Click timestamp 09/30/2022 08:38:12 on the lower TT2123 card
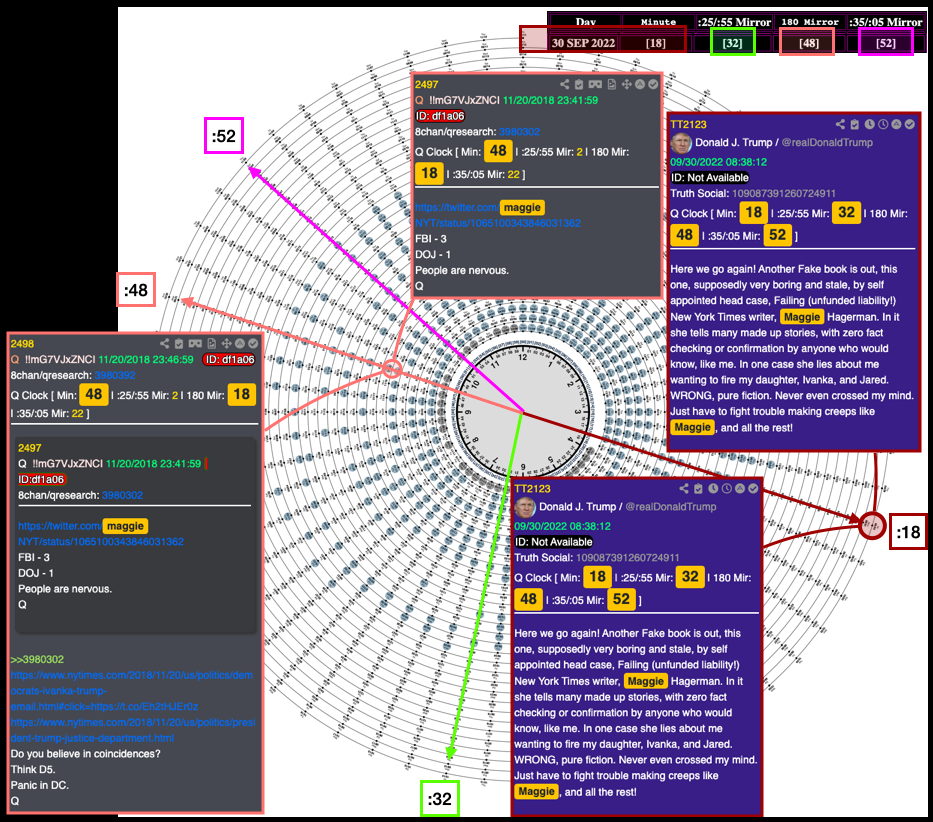 [562, 526]
